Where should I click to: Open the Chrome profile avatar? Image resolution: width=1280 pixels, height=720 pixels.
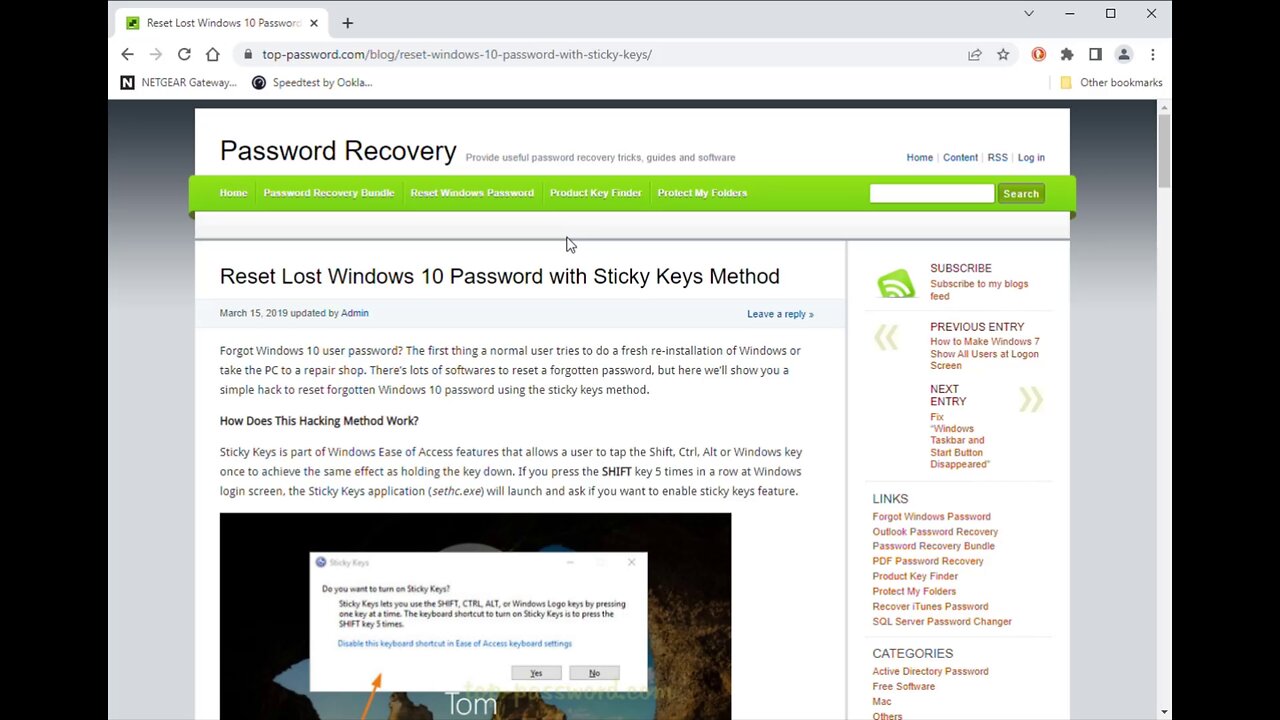click(x=1124, y=55)
